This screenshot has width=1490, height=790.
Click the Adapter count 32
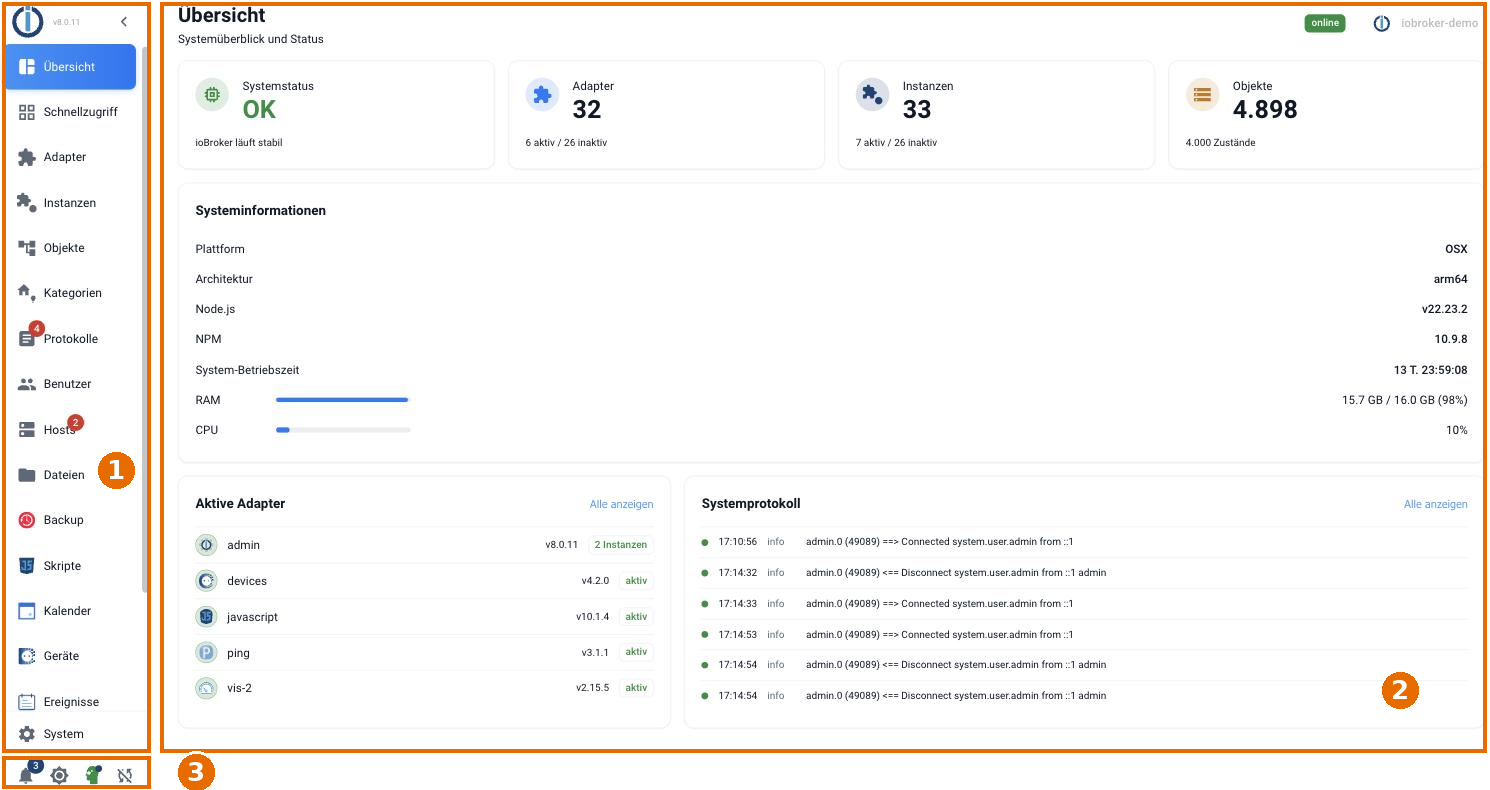coord(587,109)
